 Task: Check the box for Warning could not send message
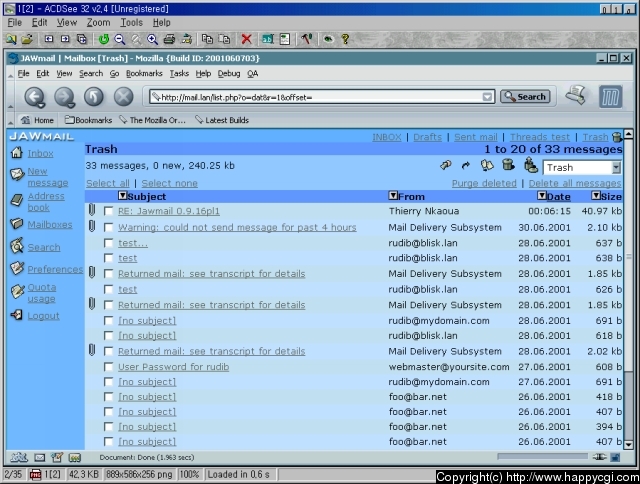(108, 227)
